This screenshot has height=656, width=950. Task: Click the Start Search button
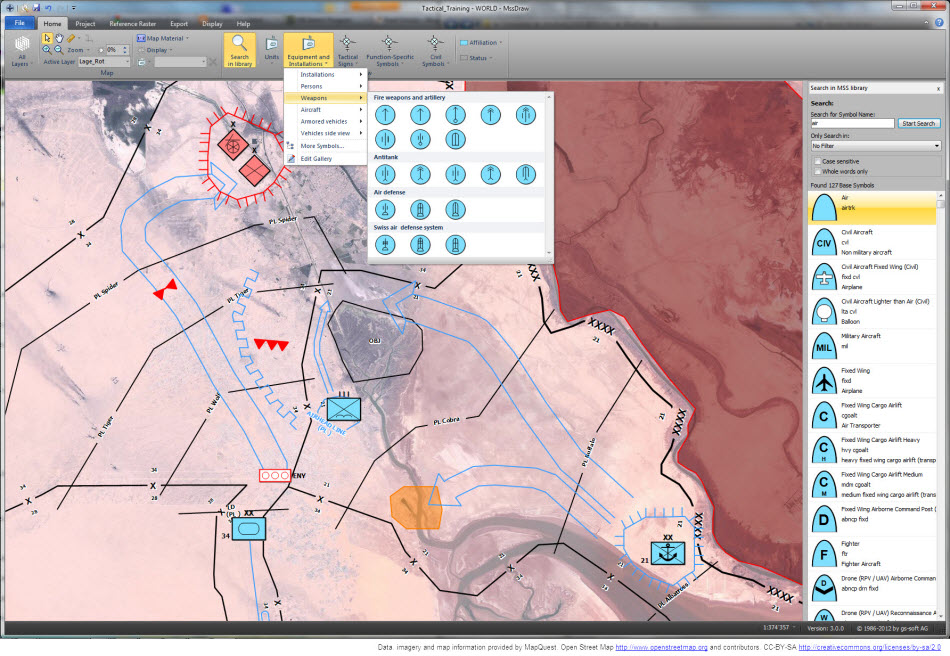pos(919,123)
